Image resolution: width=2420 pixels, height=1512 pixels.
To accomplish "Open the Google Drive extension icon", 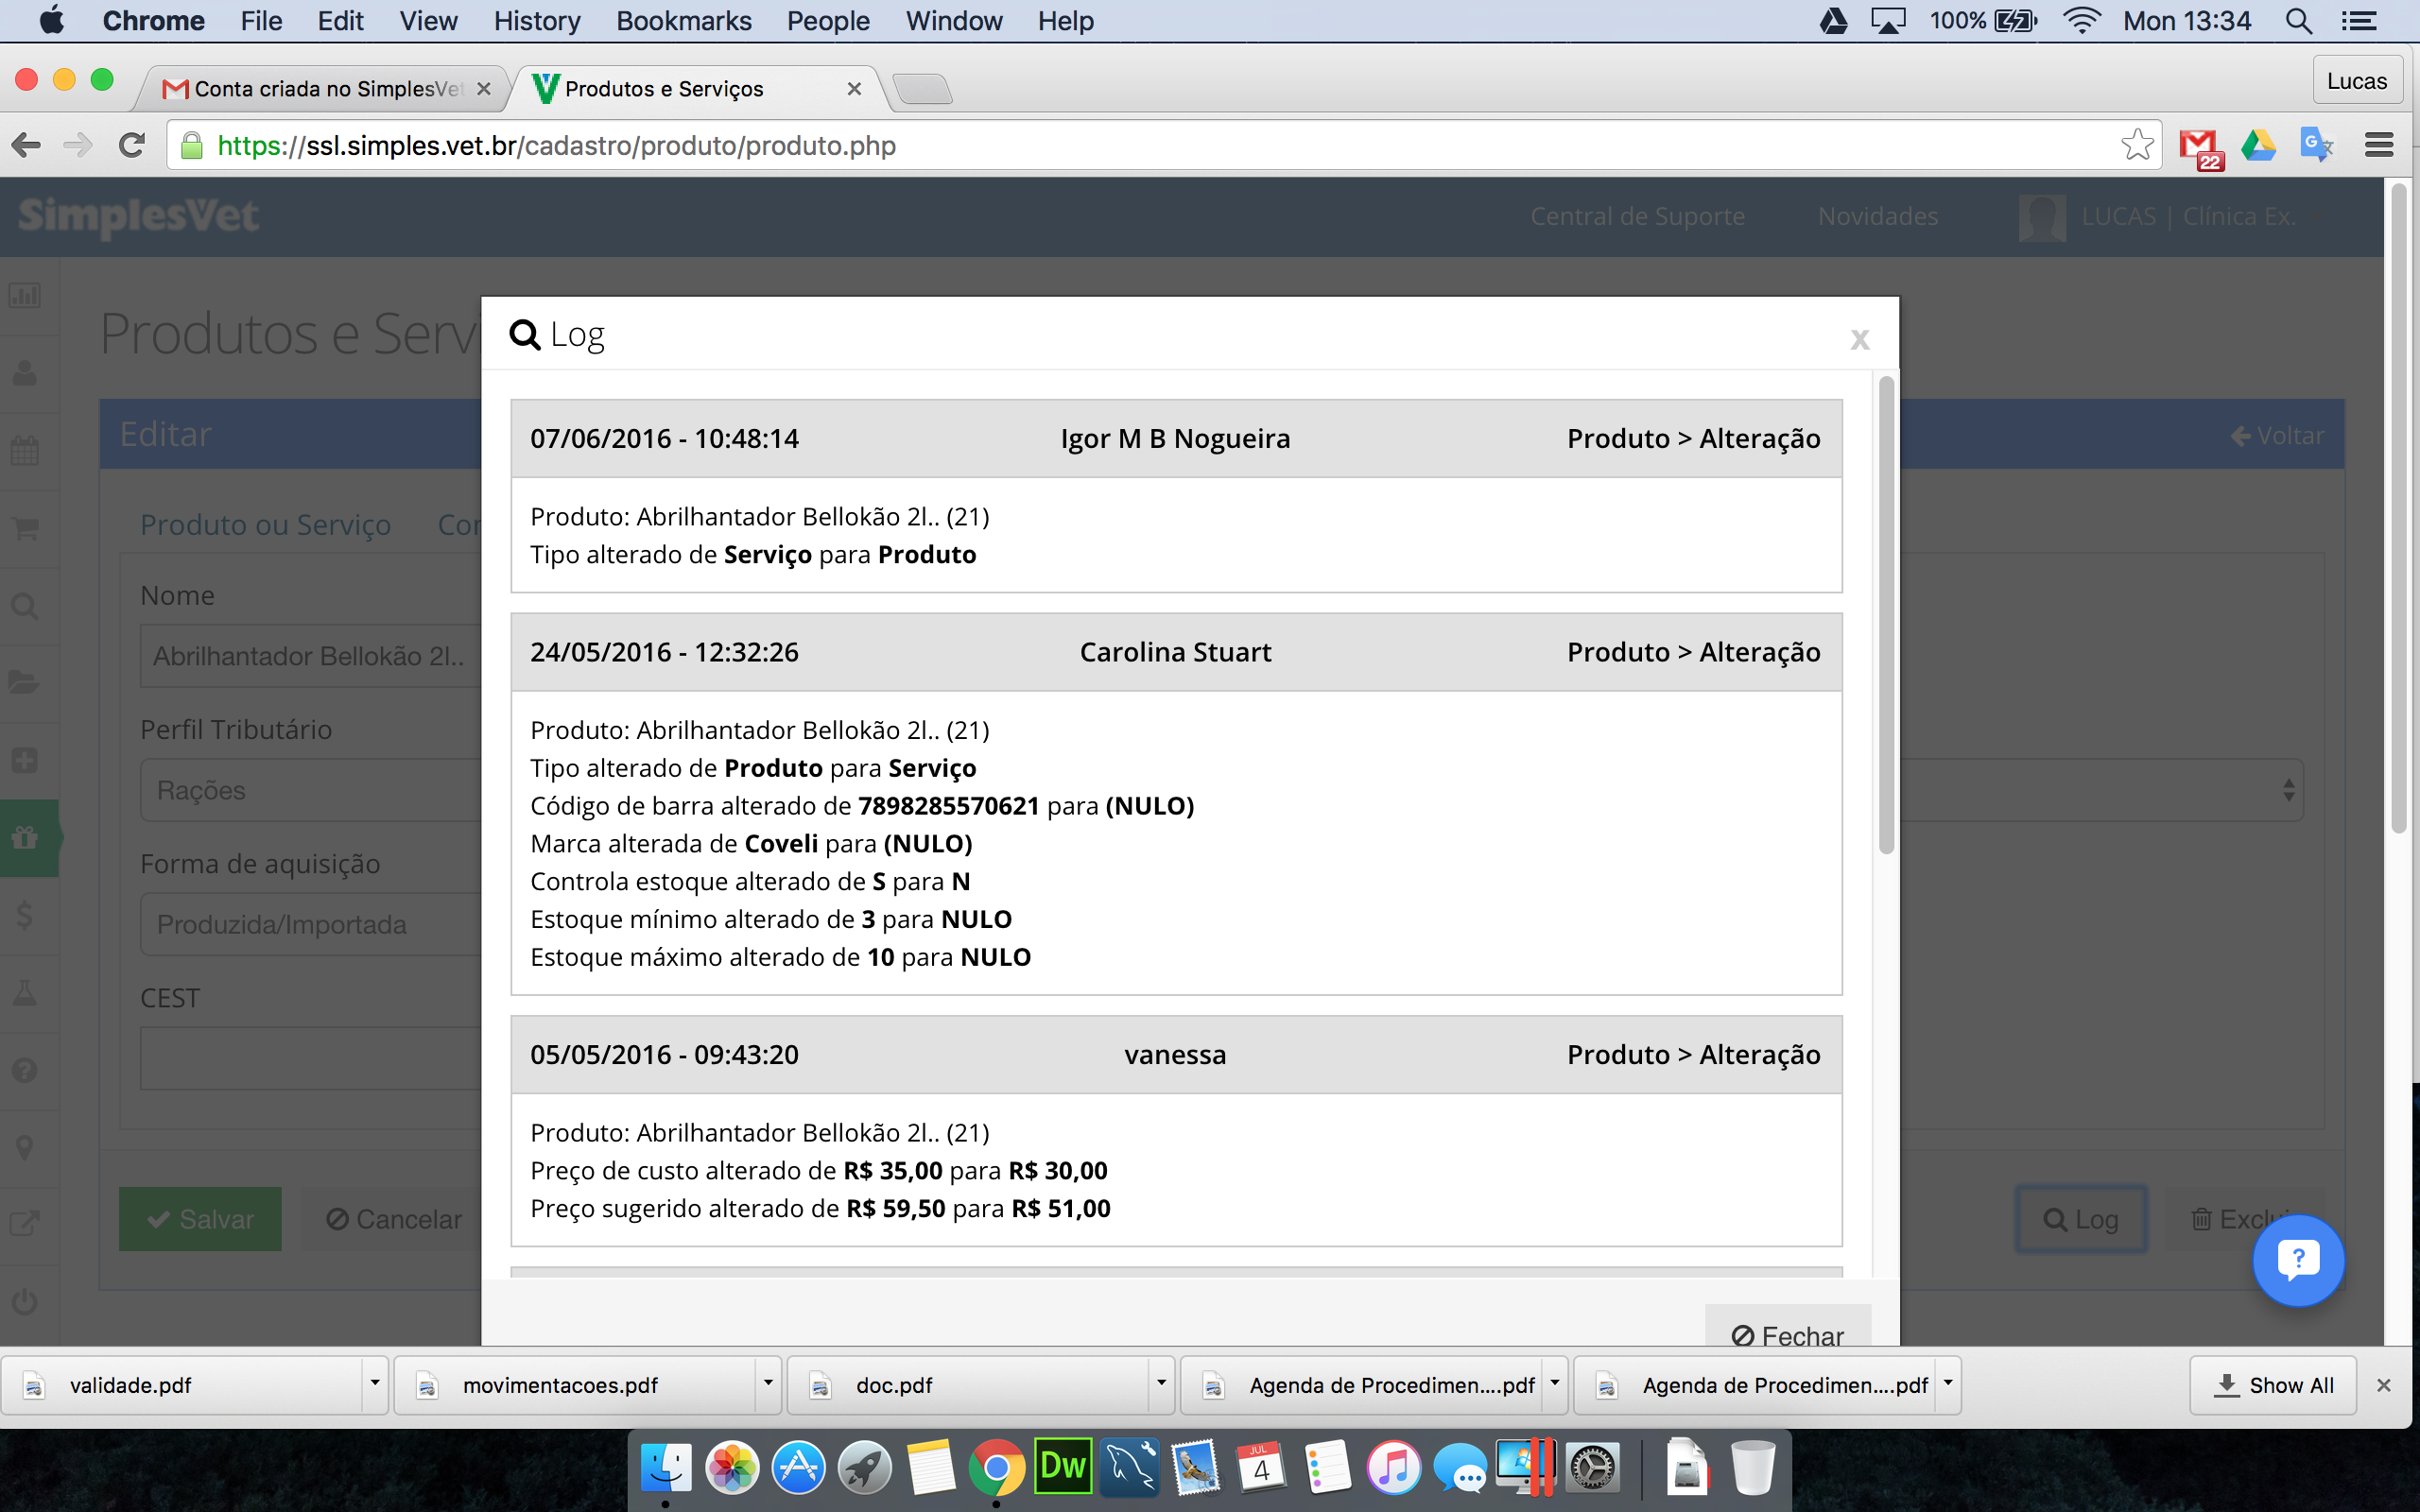I will [2258, 146].
